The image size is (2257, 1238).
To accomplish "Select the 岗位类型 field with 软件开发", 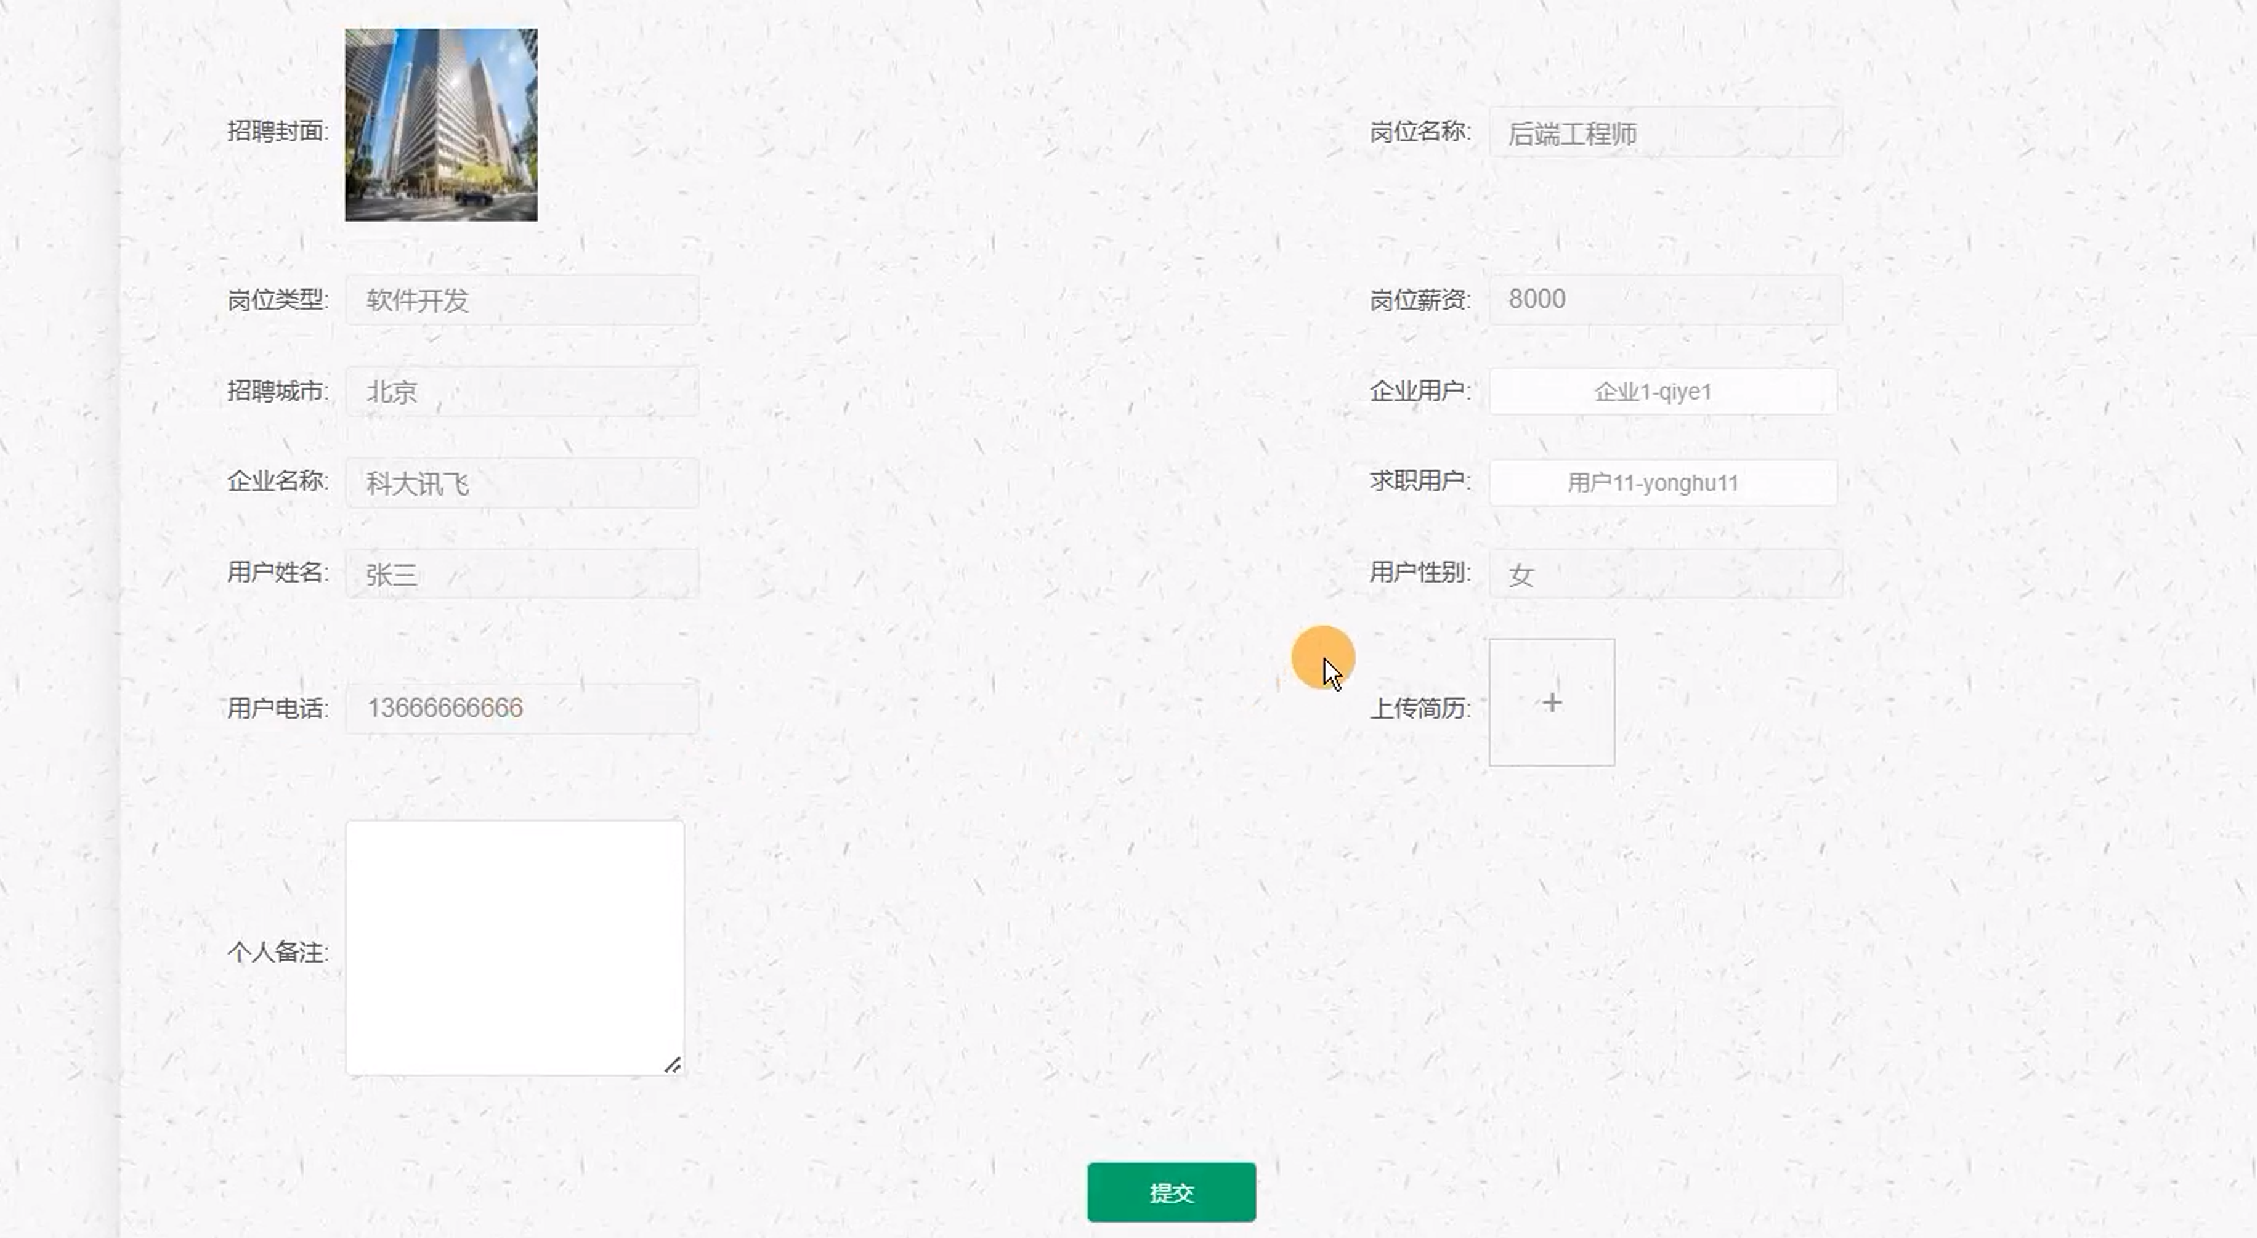I will (522, 300).
